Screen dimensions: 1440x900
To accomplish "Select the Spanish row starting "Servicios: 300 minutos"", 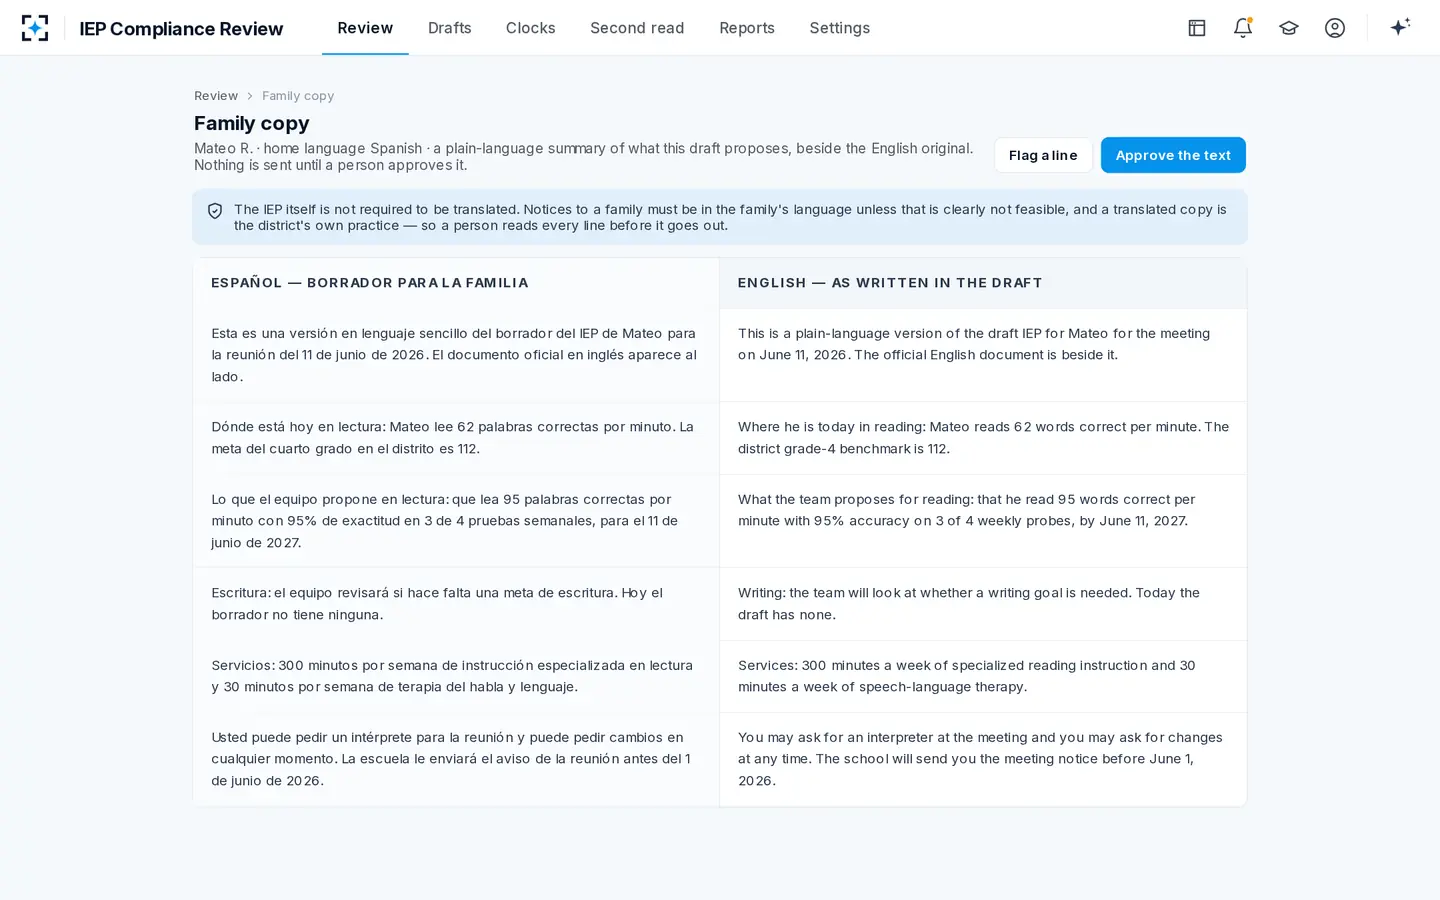I will point(456,676).
